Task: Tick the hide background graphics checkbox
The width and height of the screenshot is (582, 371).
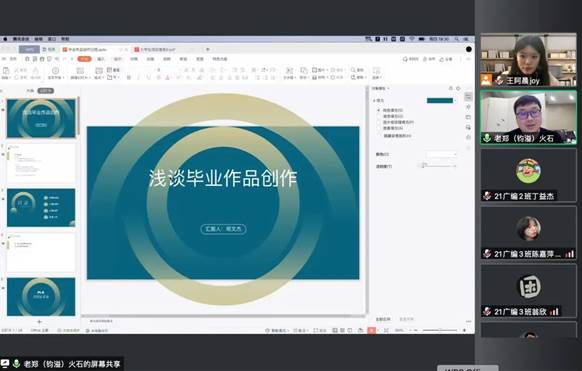Action: 379,136
